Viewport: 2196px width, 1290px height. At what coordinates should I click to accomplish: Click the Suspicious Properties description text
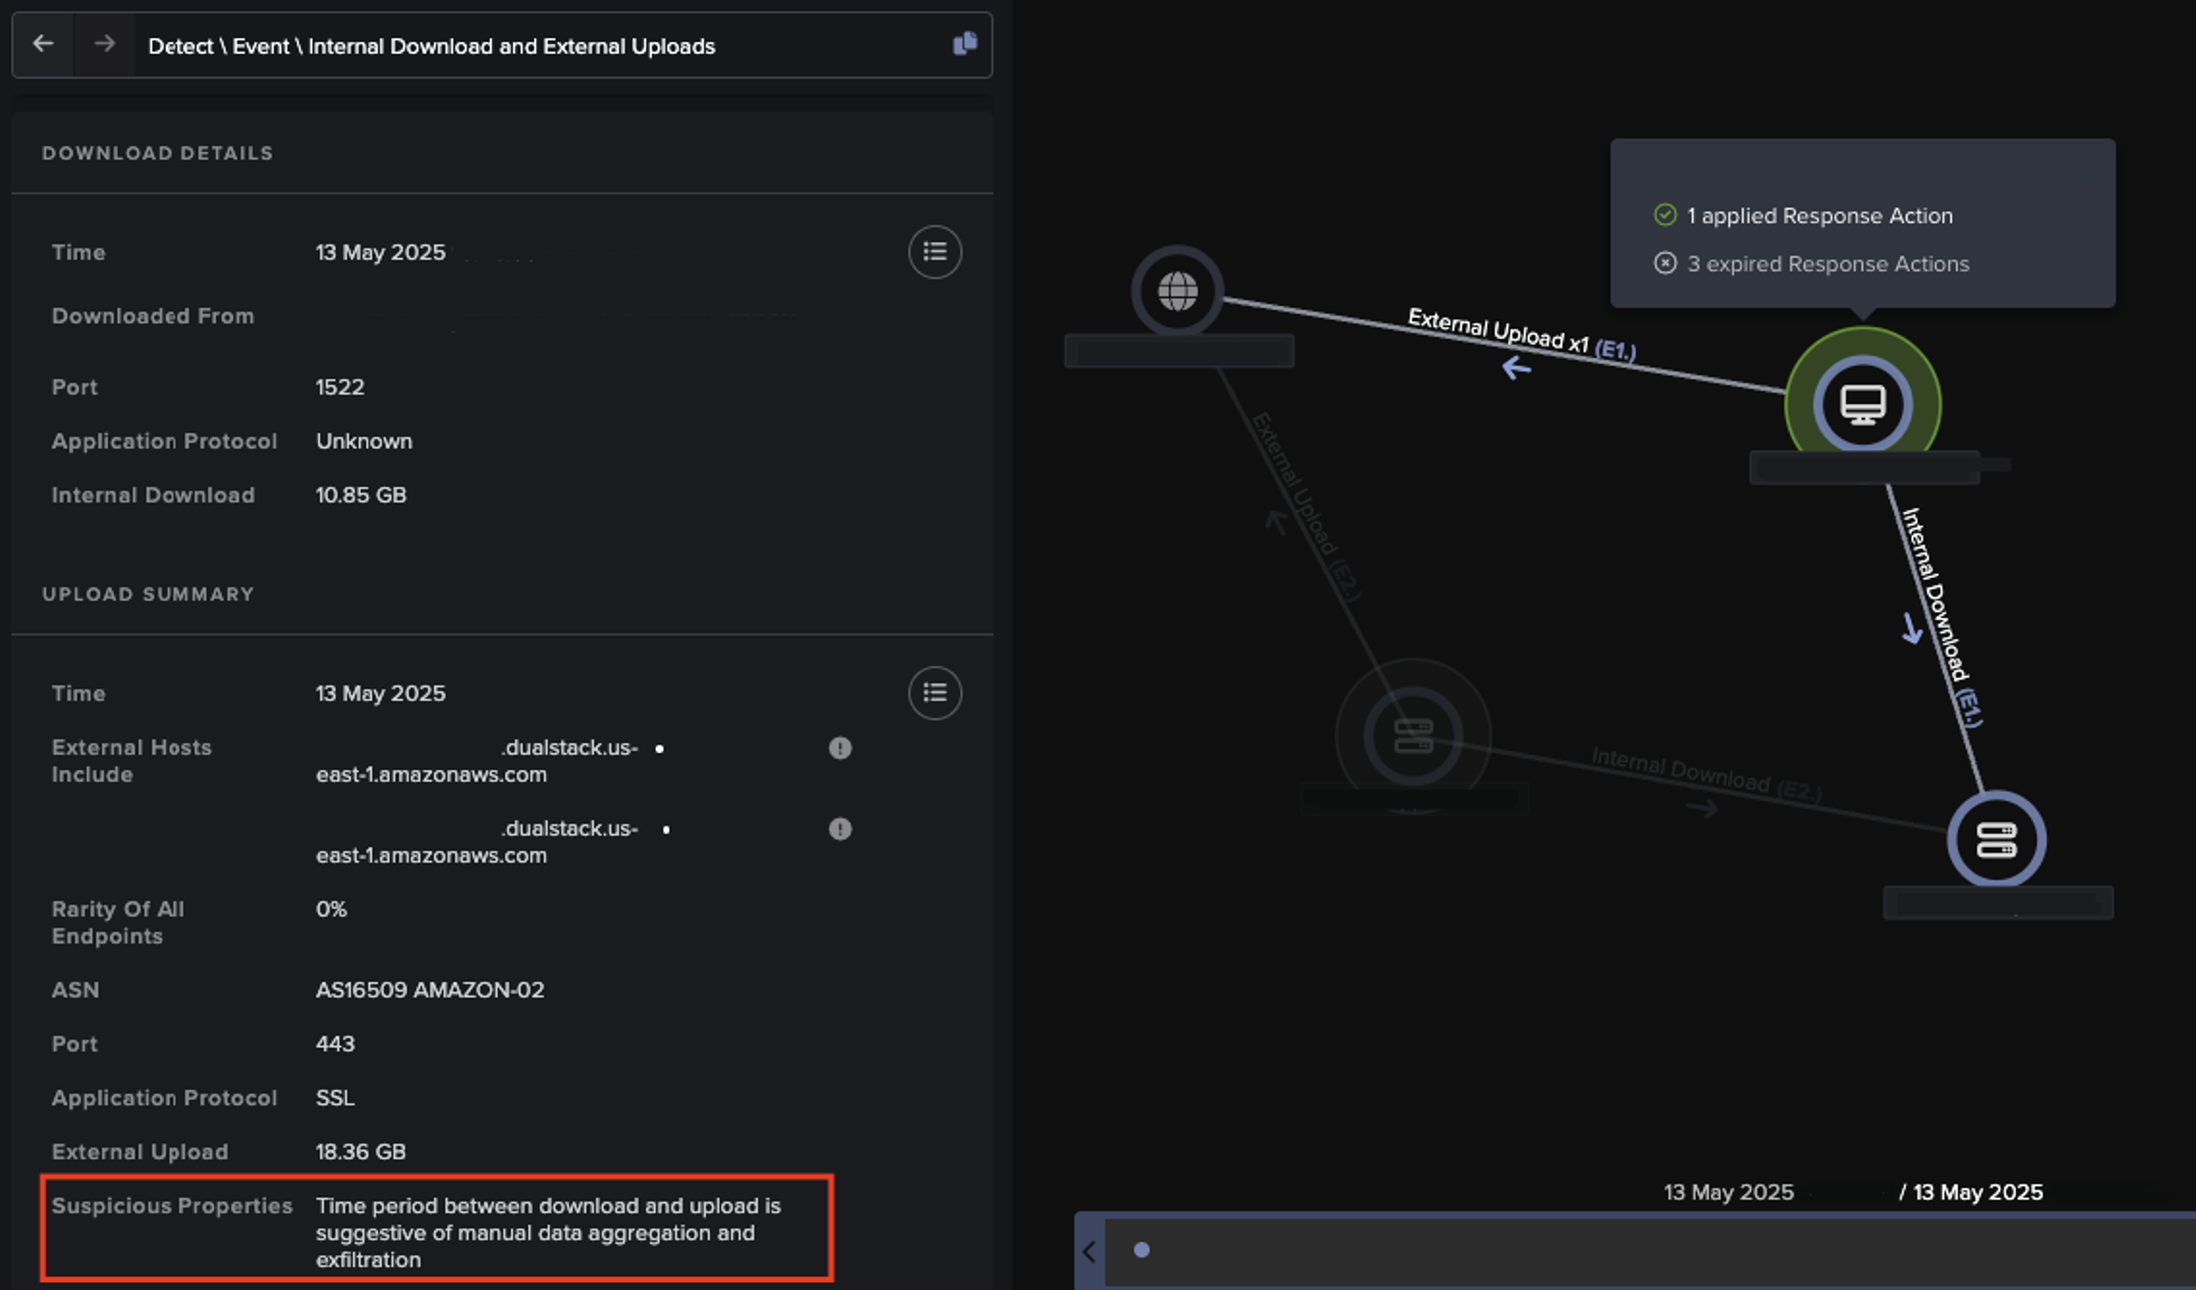(548, 1233)
